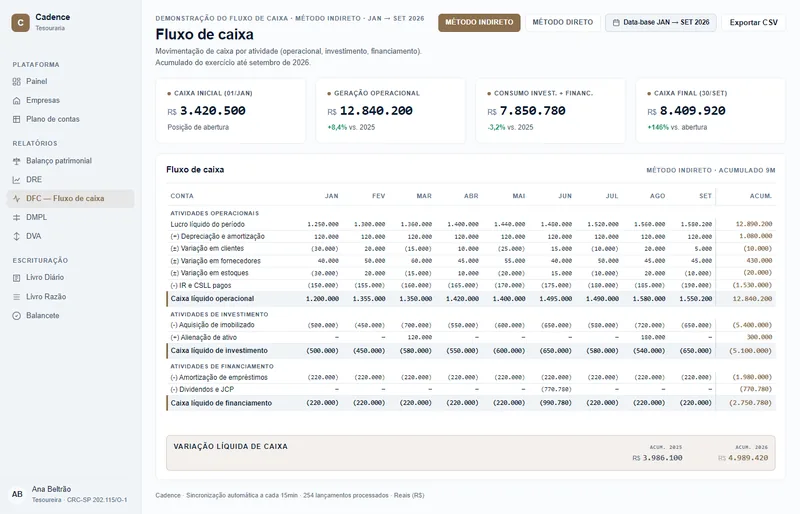
Task: Click the ACUM. column header
Action: pyautogui.click(x=761, y=196)
